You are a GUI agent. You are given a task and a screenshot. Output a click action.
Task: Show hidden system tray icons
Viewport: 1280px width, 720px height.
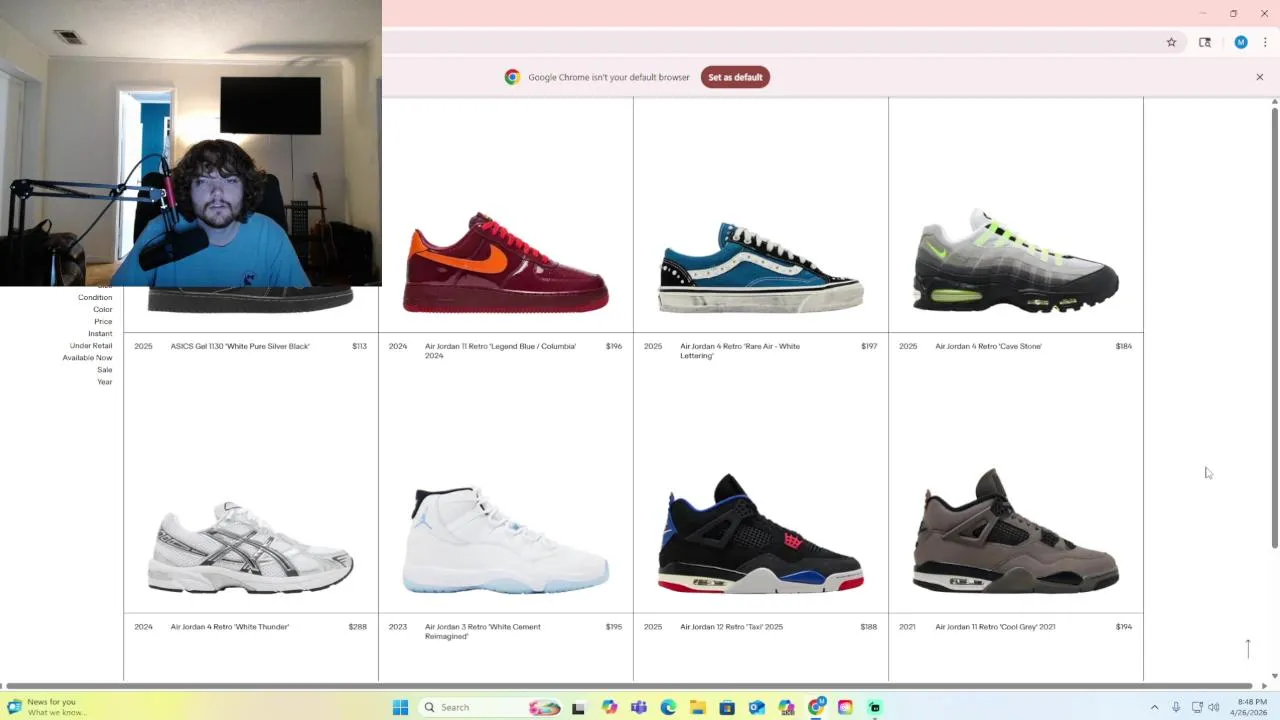pos(1154,707)
